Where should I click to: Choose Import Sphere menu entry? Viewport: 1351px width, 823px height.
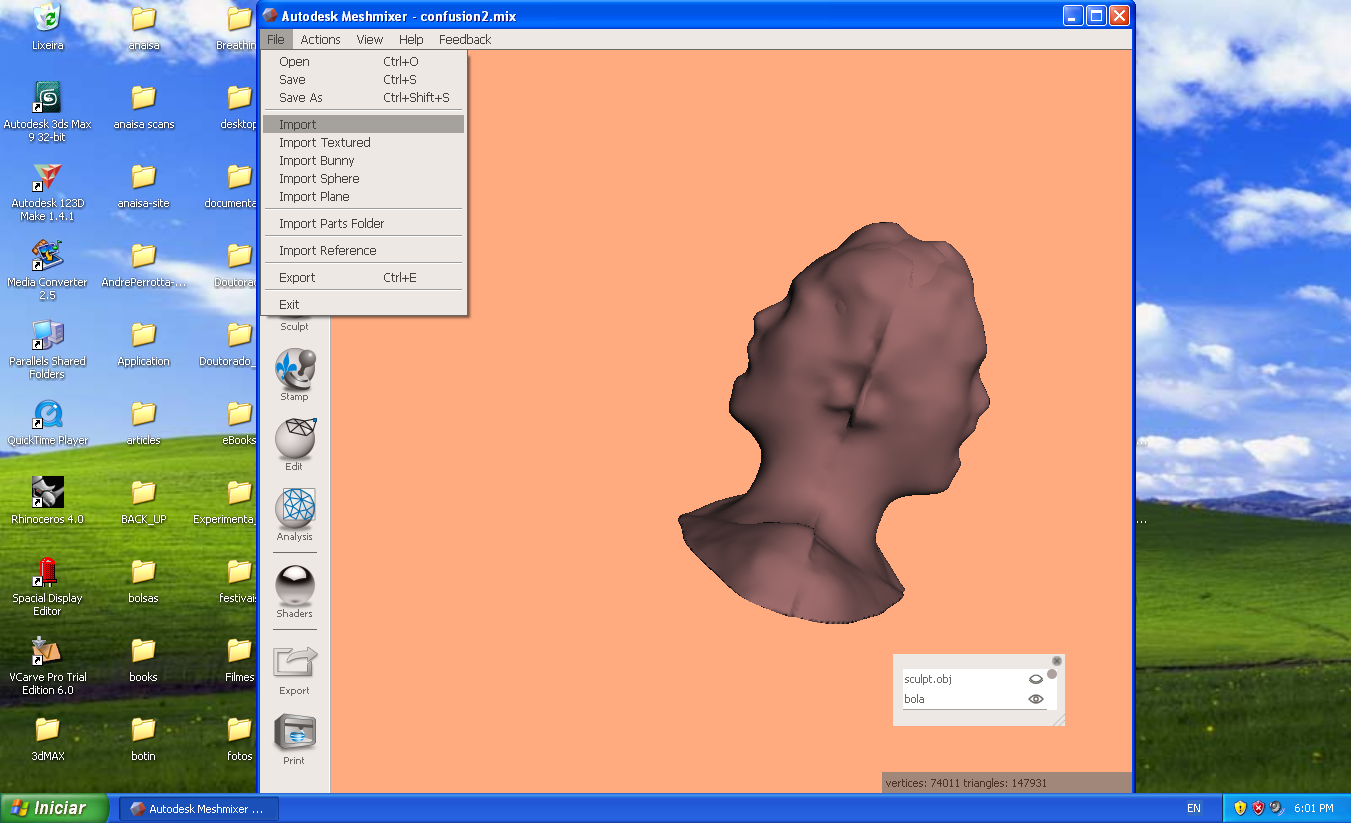pyautogui.click(x=364, y=179)
